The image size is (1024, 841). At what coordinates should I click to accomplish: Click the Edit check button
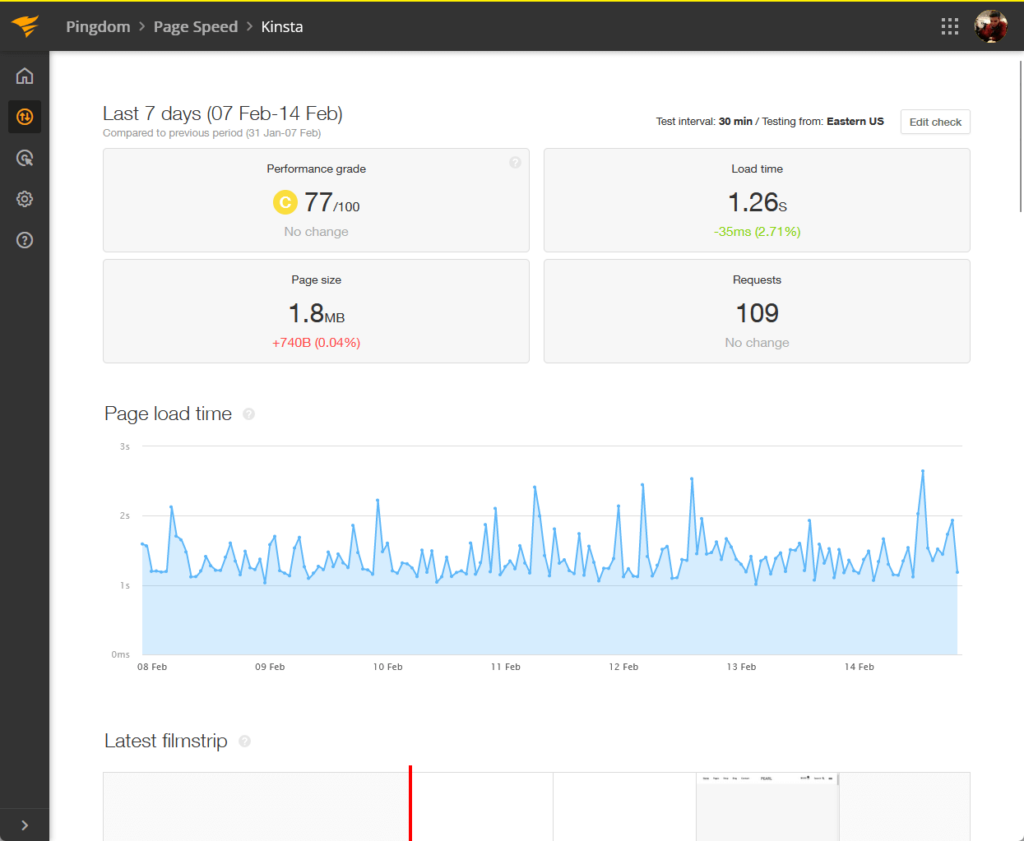tap(935, 122)
